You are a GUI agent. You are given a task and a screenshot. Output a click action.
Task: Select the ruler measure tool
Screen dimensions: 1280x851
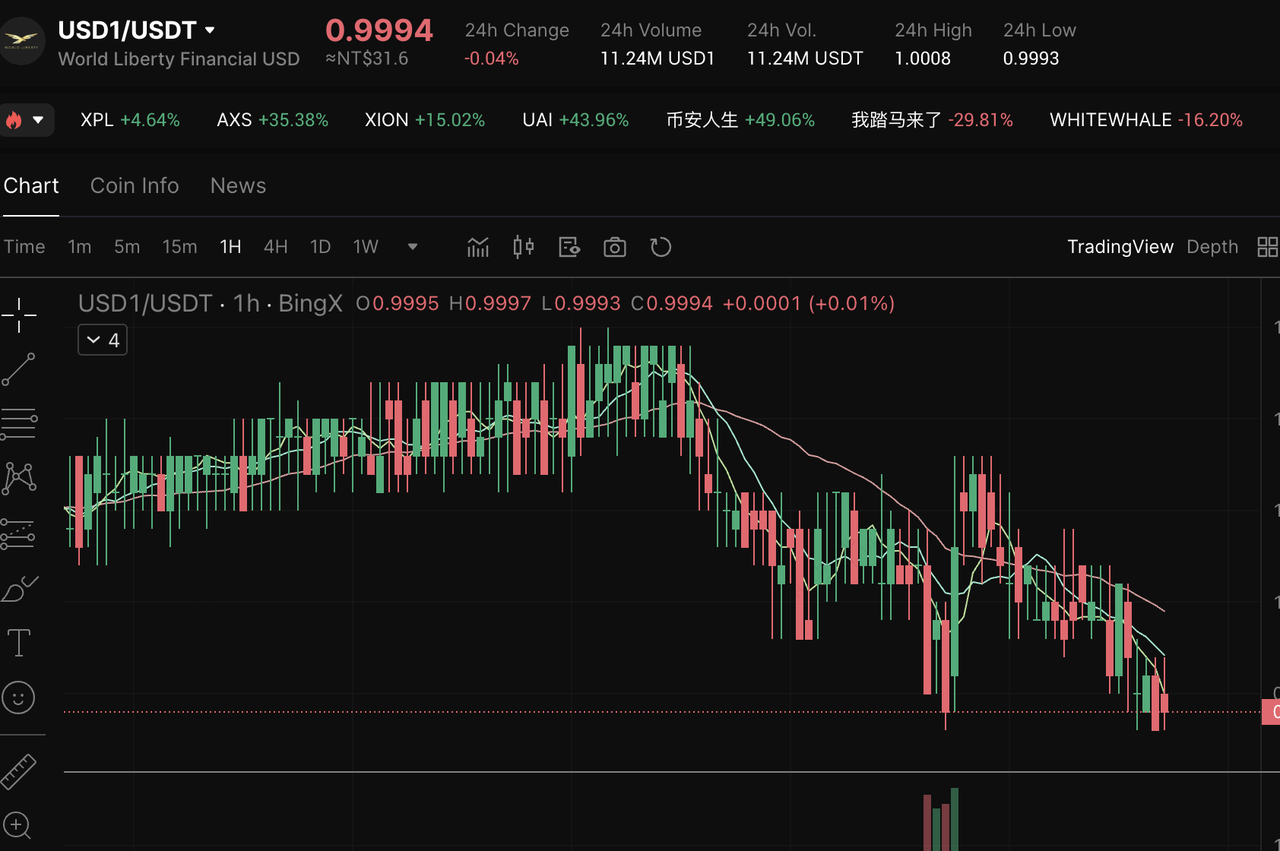click(19, 772)
